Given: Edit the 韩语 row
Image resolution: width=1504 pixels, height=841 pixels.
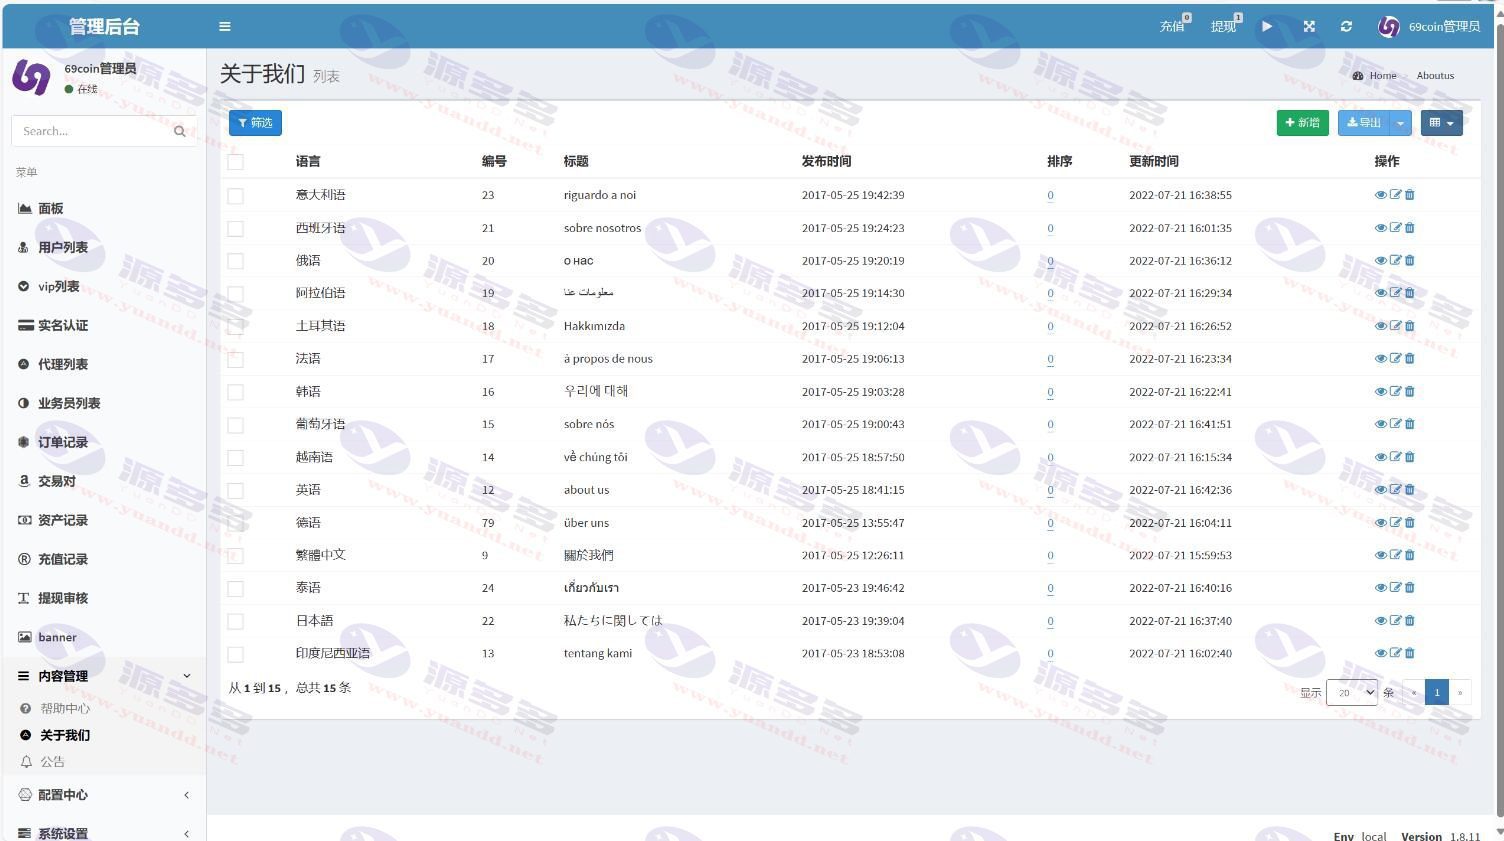Looking at the screenshot, I should 1396,391.
